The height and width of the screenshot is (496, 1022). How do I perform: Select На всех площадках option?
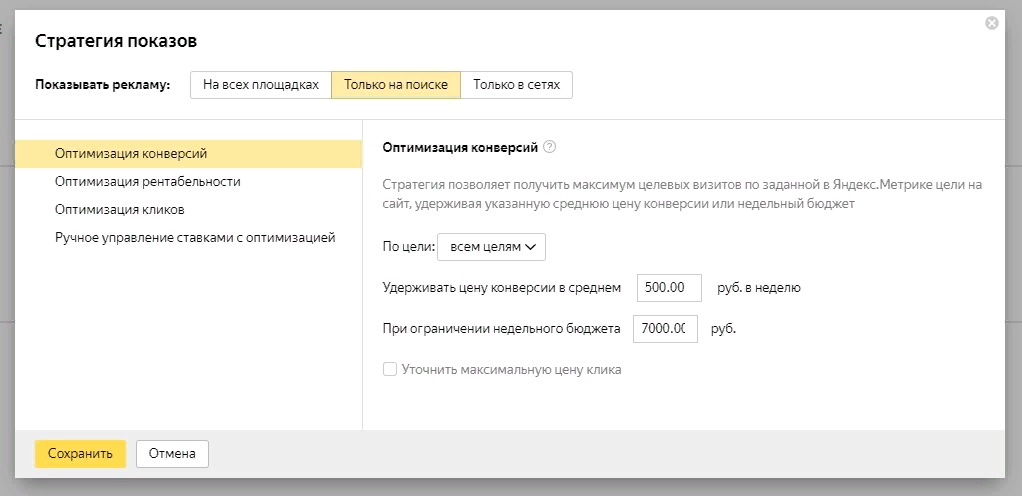point(260,85)
